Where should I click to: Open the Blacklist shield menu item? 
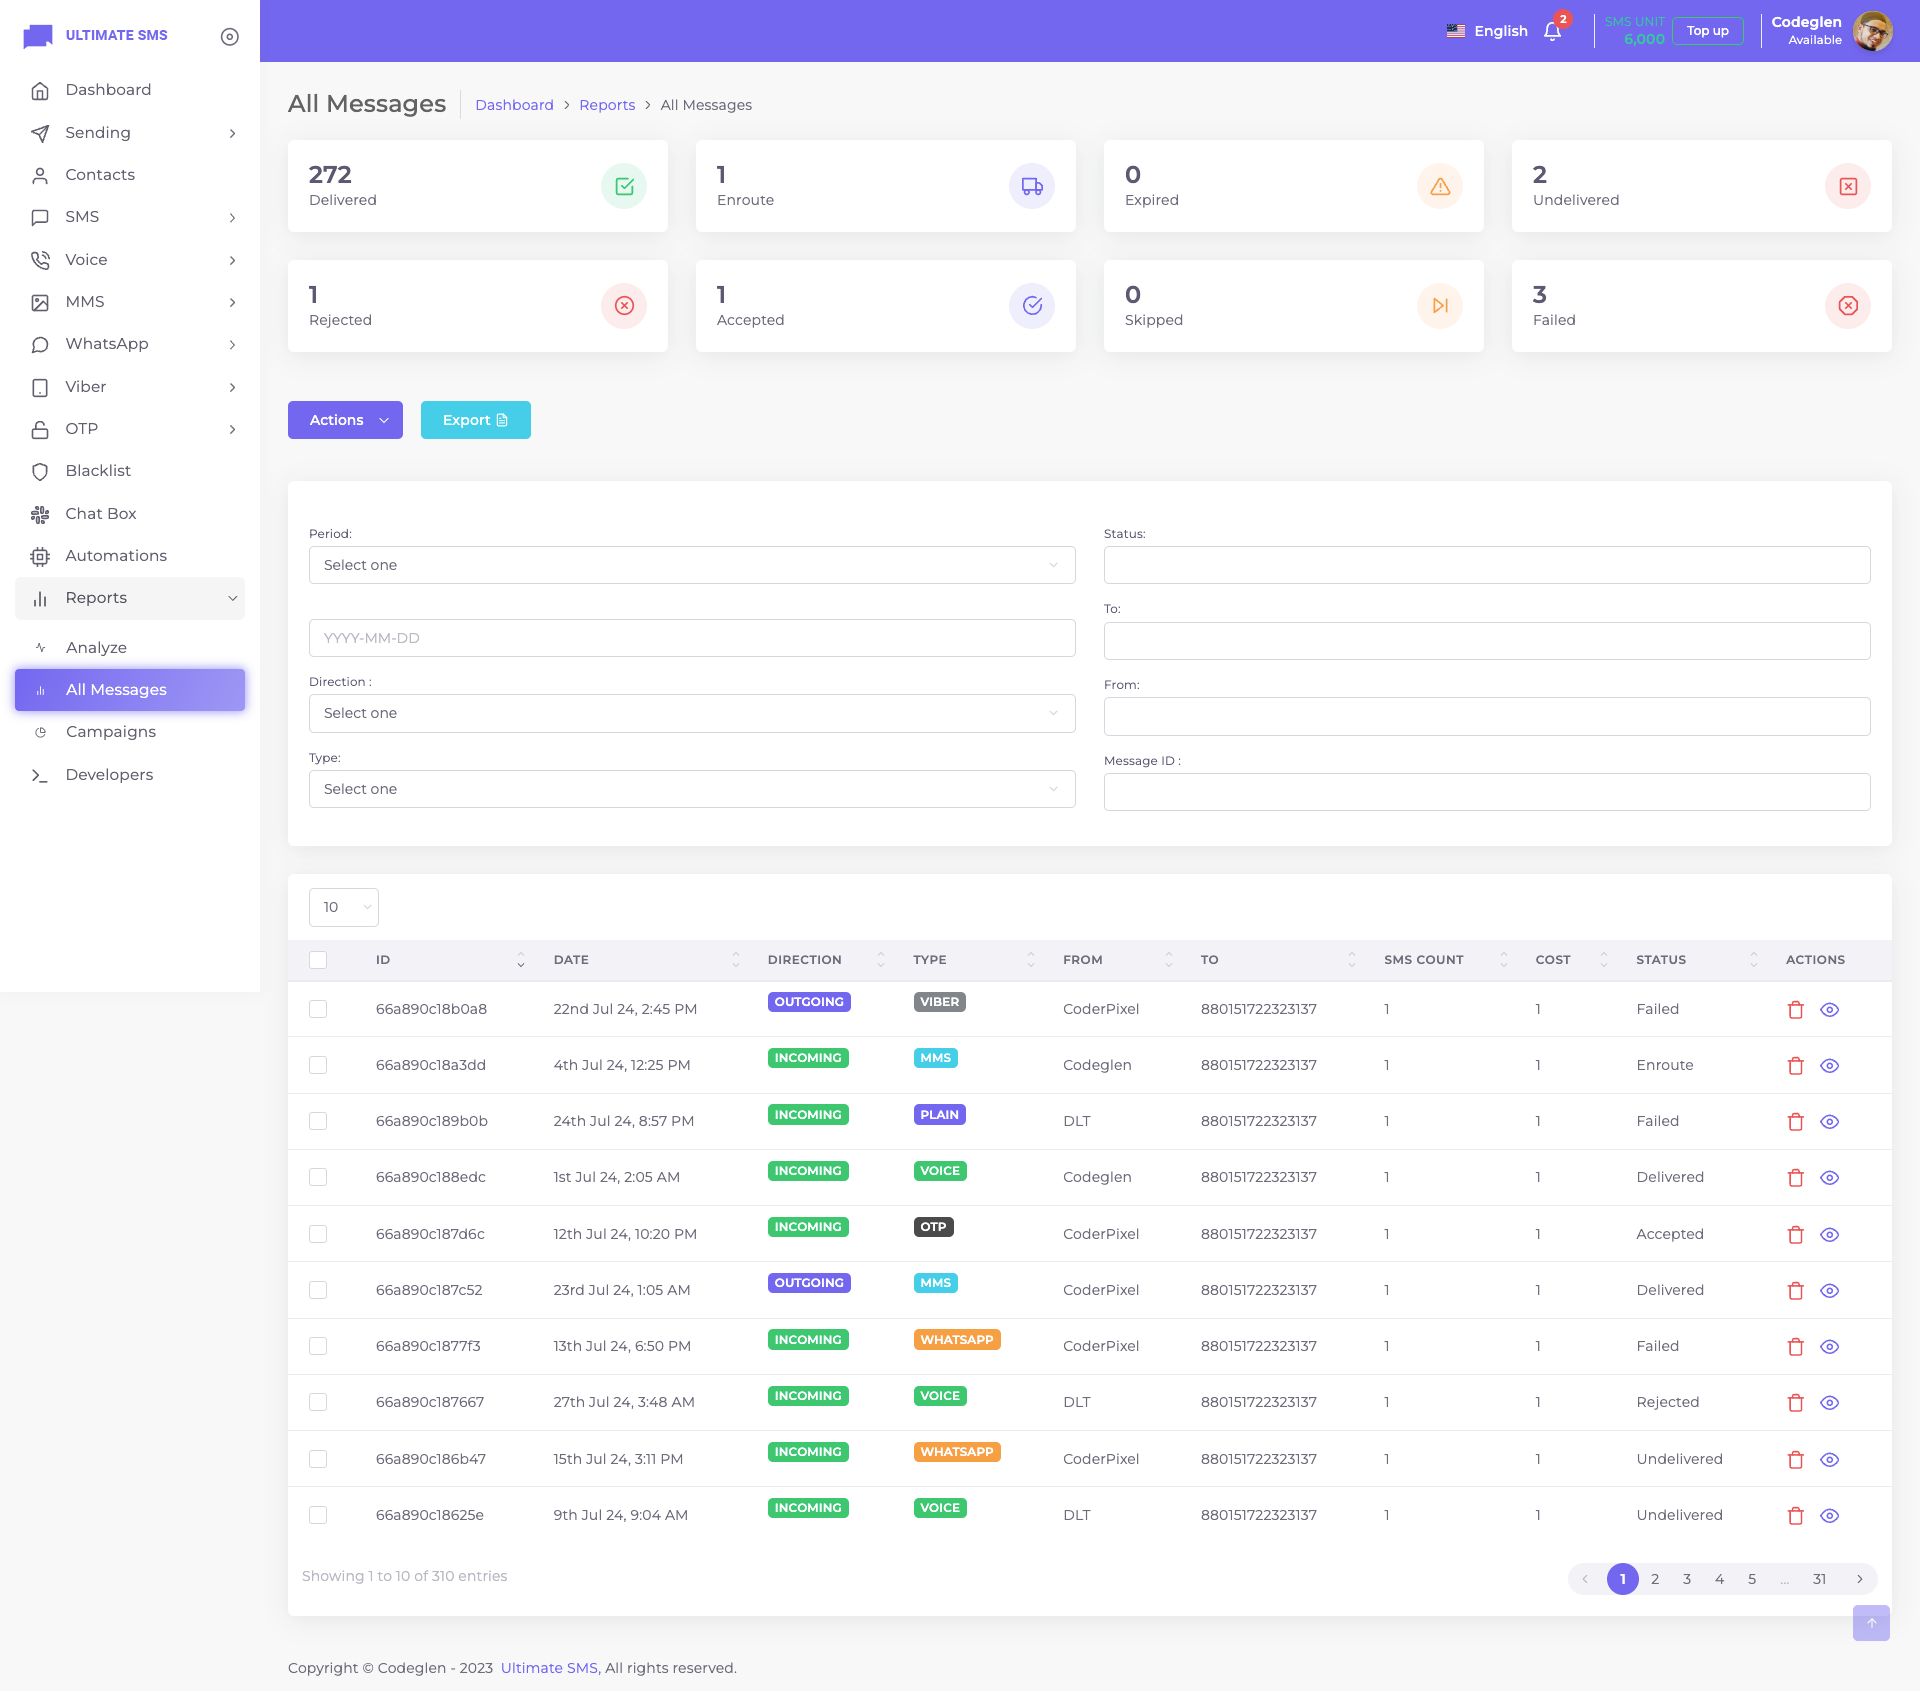coord(97,470)
